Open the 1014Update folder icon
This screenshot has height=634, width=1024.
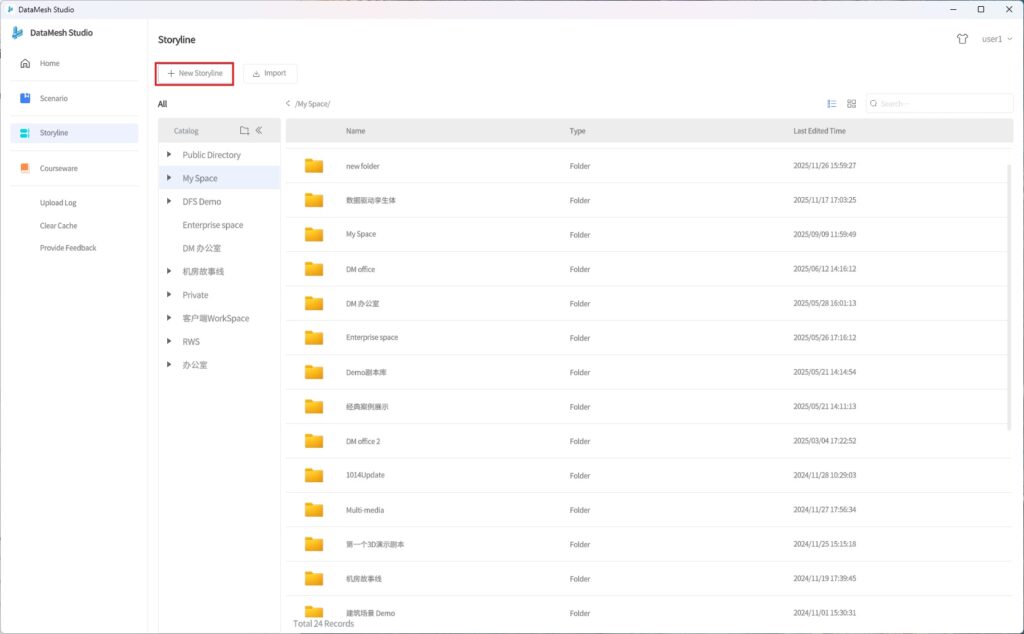(314, 476)
